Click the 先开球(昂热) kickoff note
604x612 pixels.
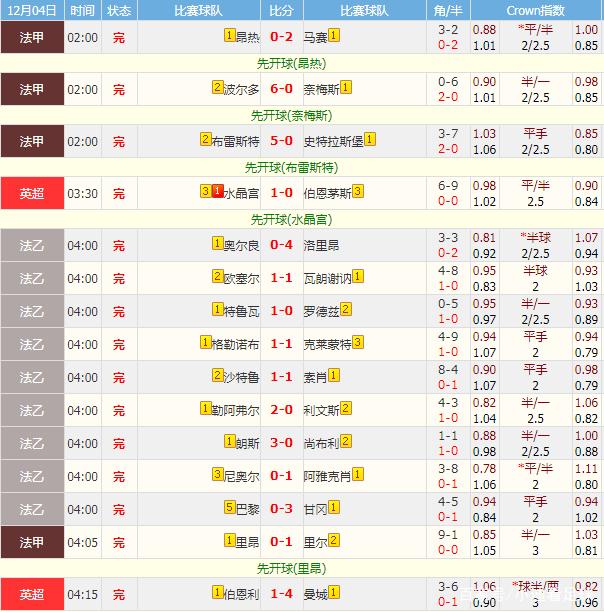(291, 63)
